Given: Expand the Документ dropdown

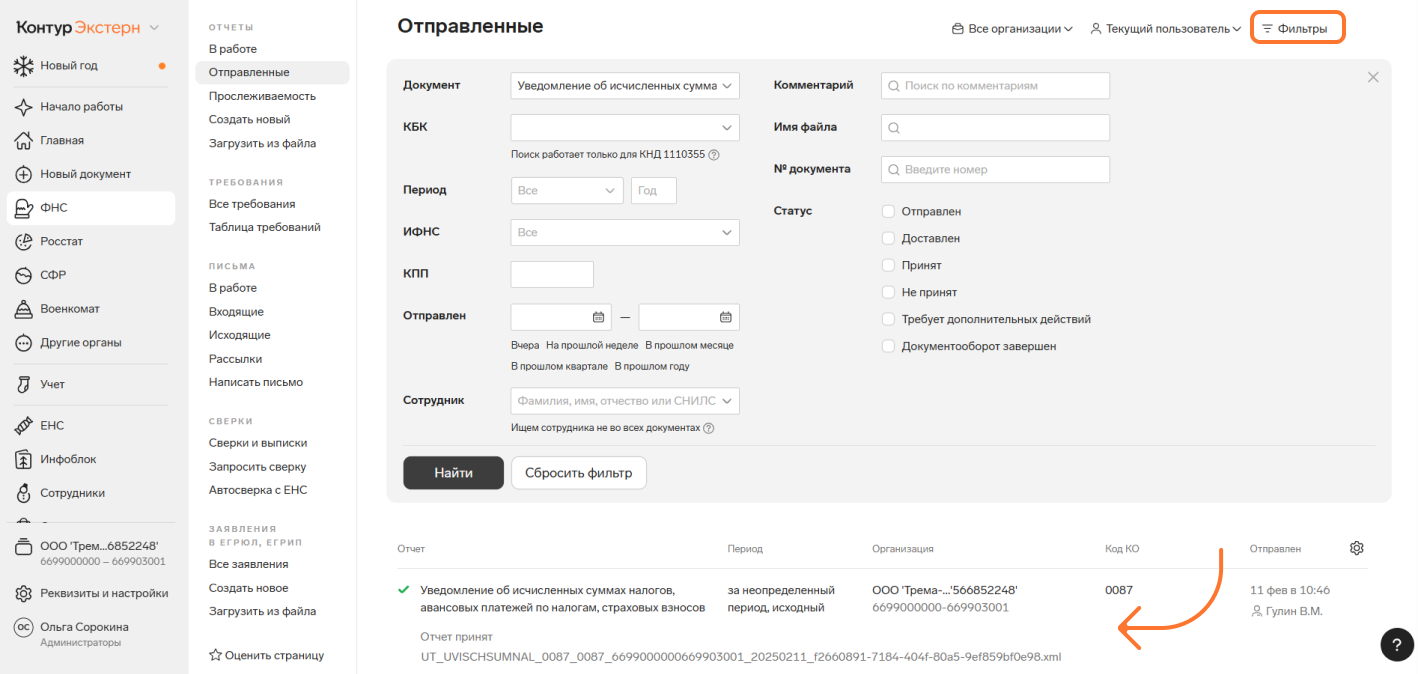Looking at the screenshot, I should click(624, 86).
